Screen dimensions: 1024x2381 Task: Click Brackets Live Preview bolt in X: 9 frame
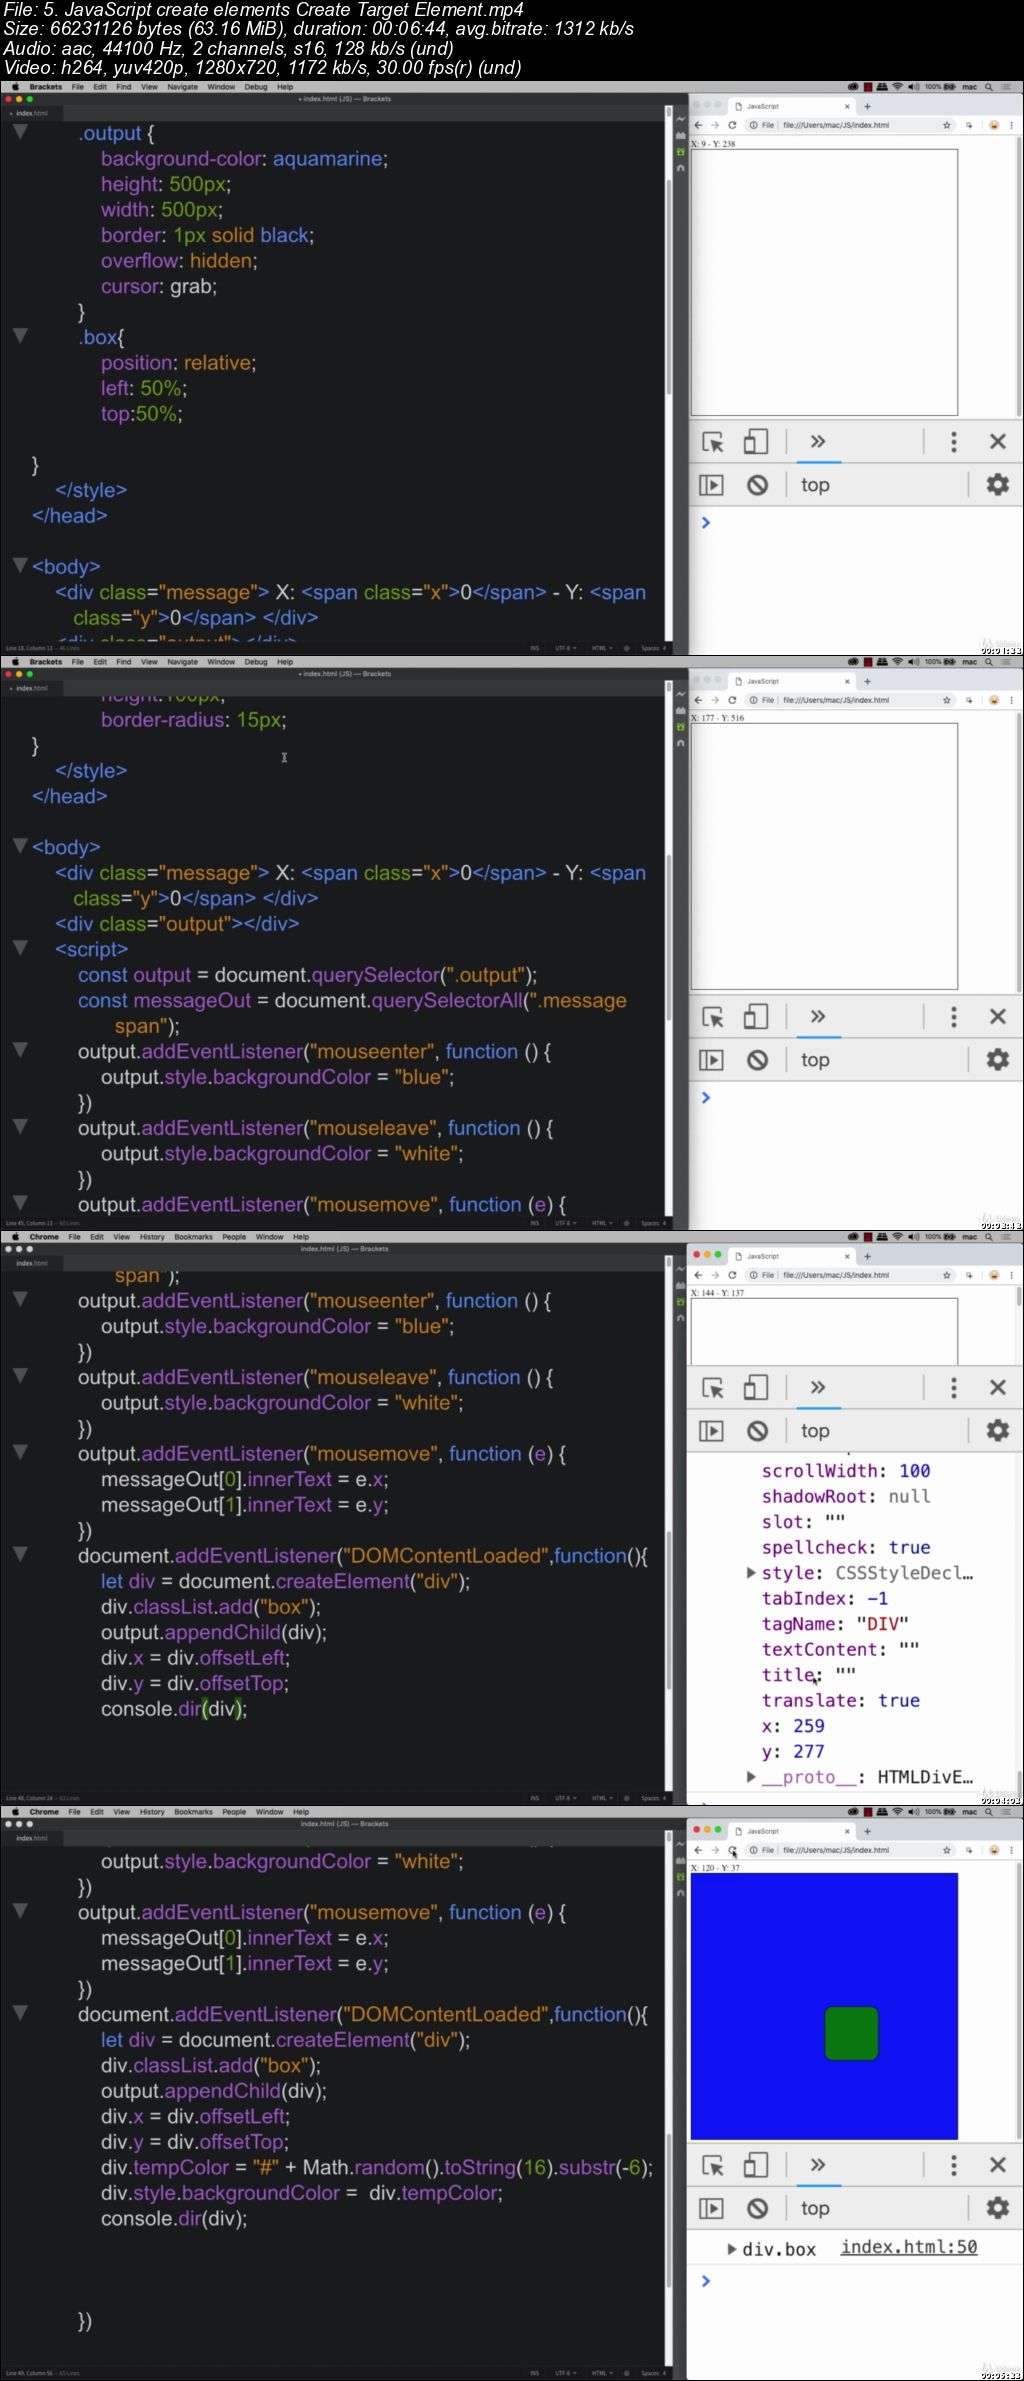[x=680, y=119]
